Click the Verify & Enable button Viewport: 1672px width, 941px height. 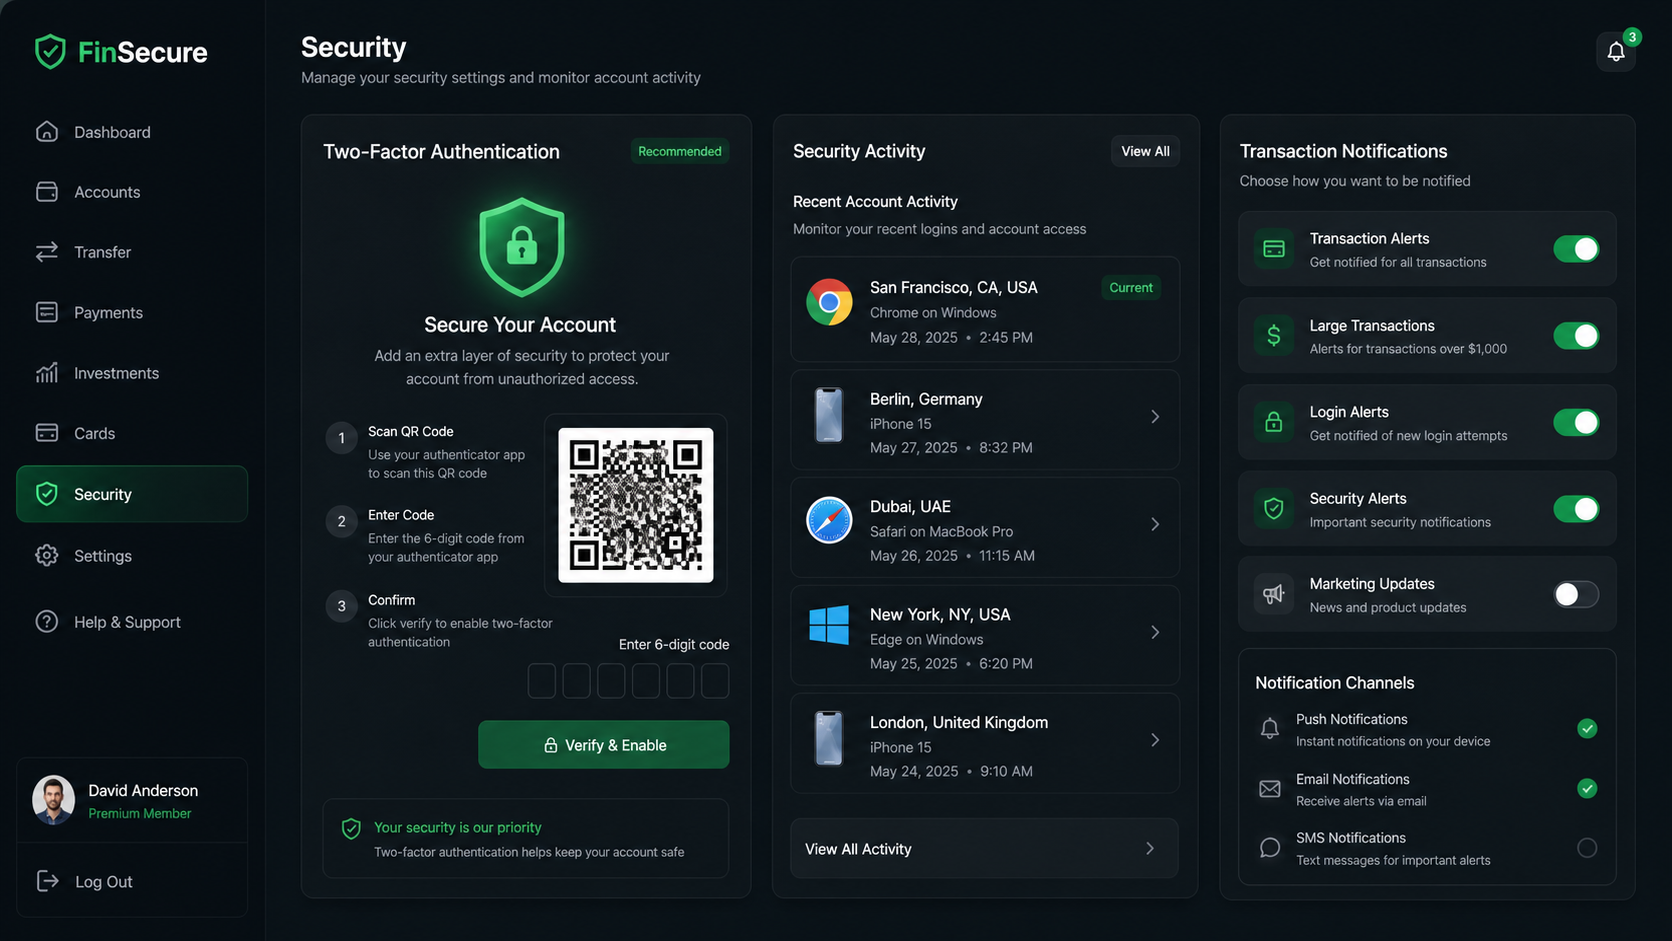(x=604, y=745)
